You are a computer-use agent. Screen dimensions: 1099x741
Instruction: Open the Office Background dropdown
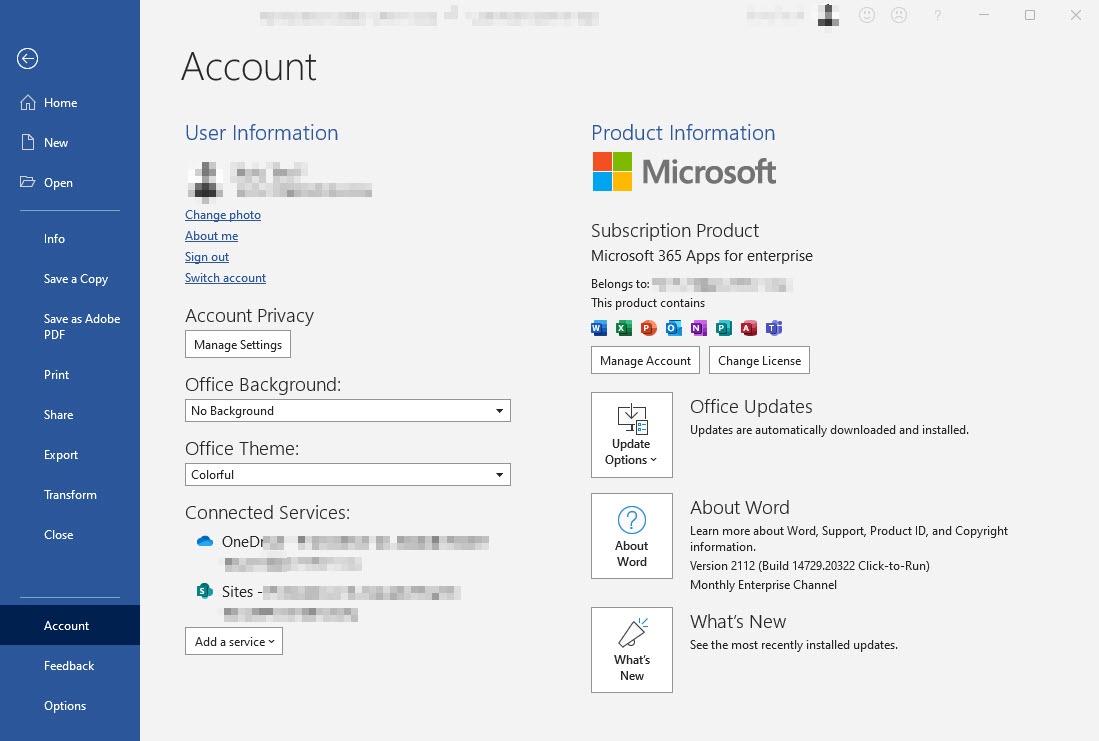point(348,411)
